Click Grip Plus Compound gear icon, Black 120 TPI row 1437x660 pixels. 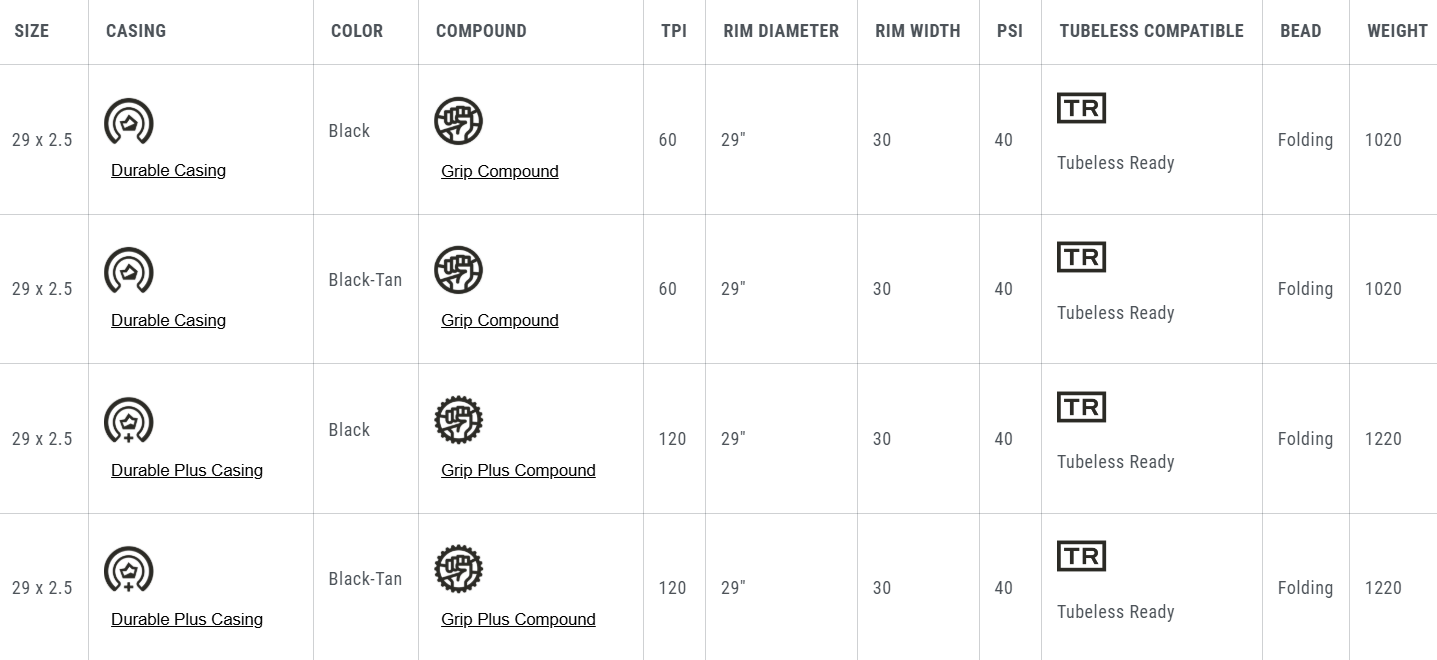tap(459, 421)
